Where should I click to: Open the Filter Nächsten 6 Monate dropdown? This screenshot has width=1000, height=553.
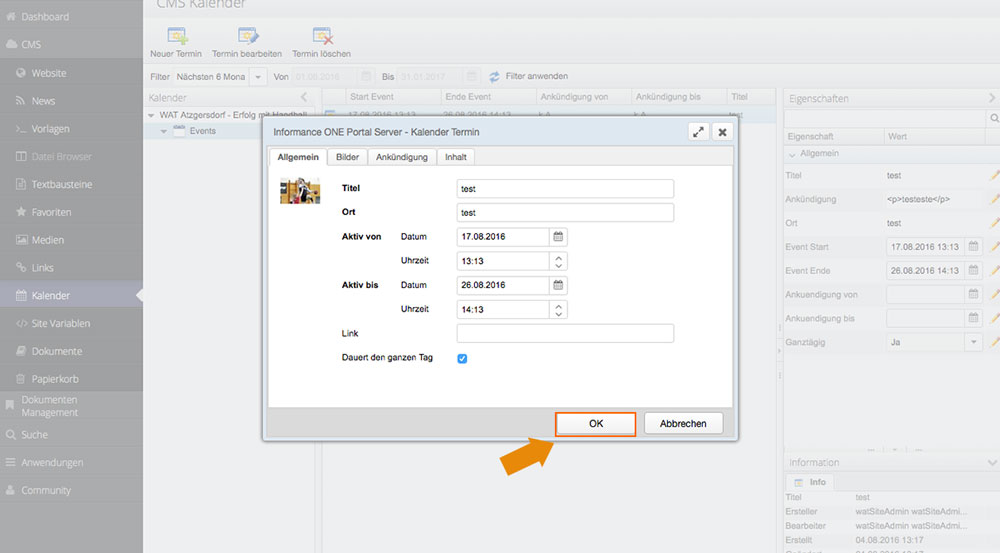pyautogui.click(x=258, y=76)
